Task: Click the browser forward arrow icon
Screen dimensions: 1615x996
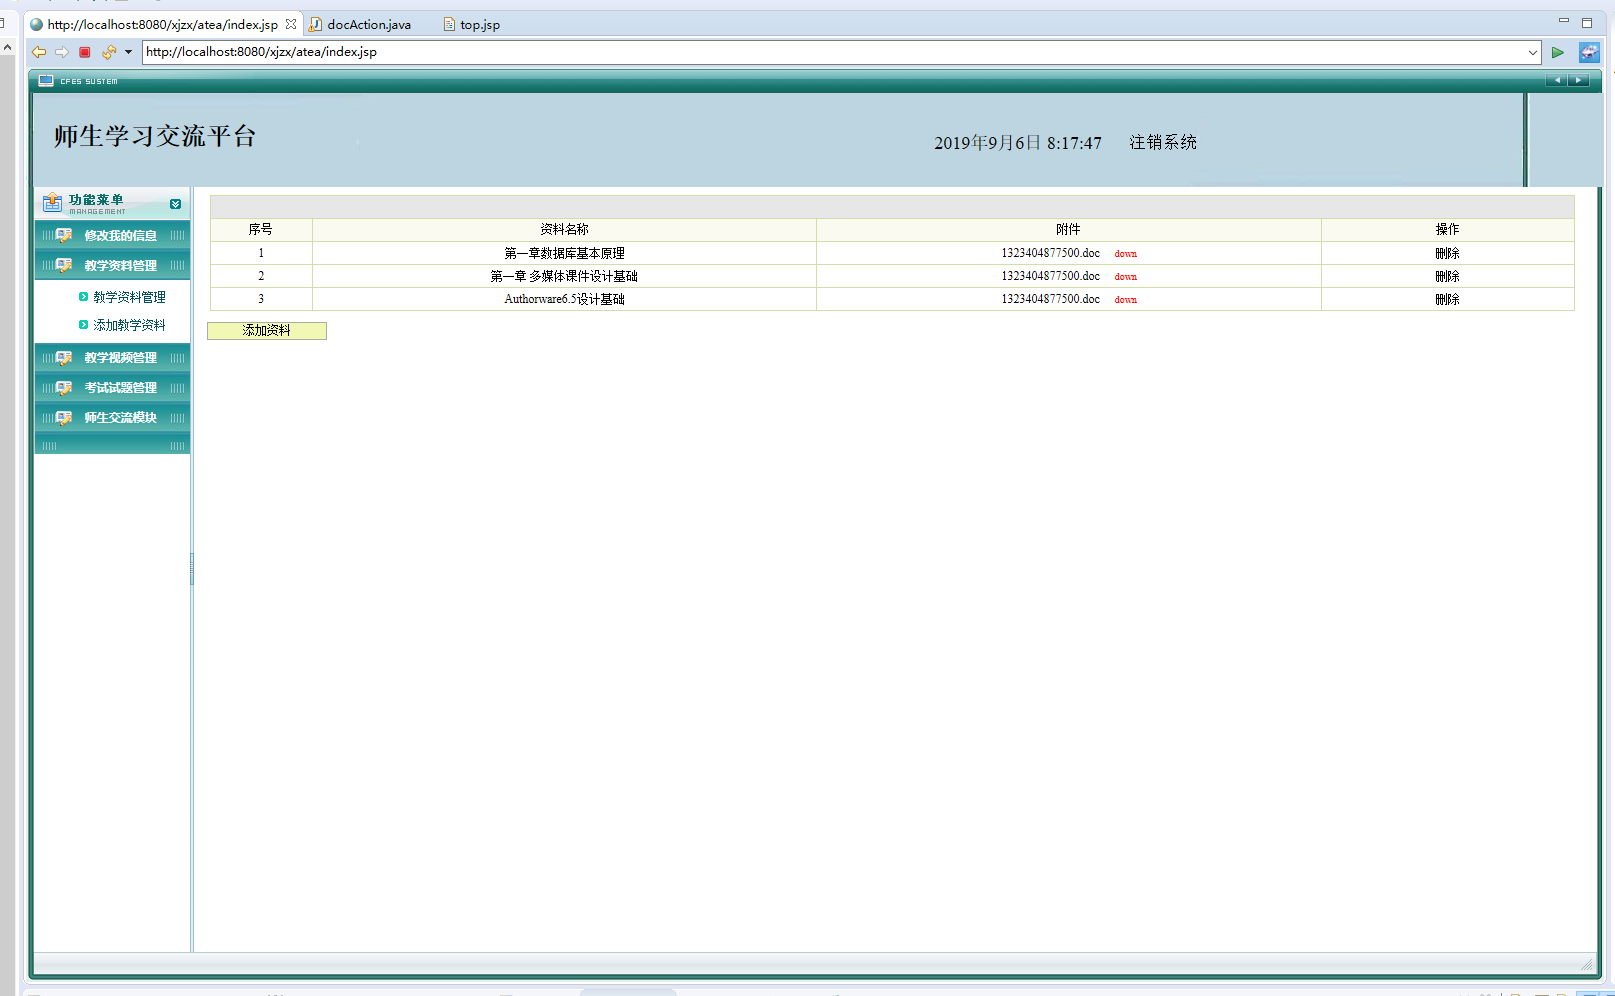Action: coord(62,52)
